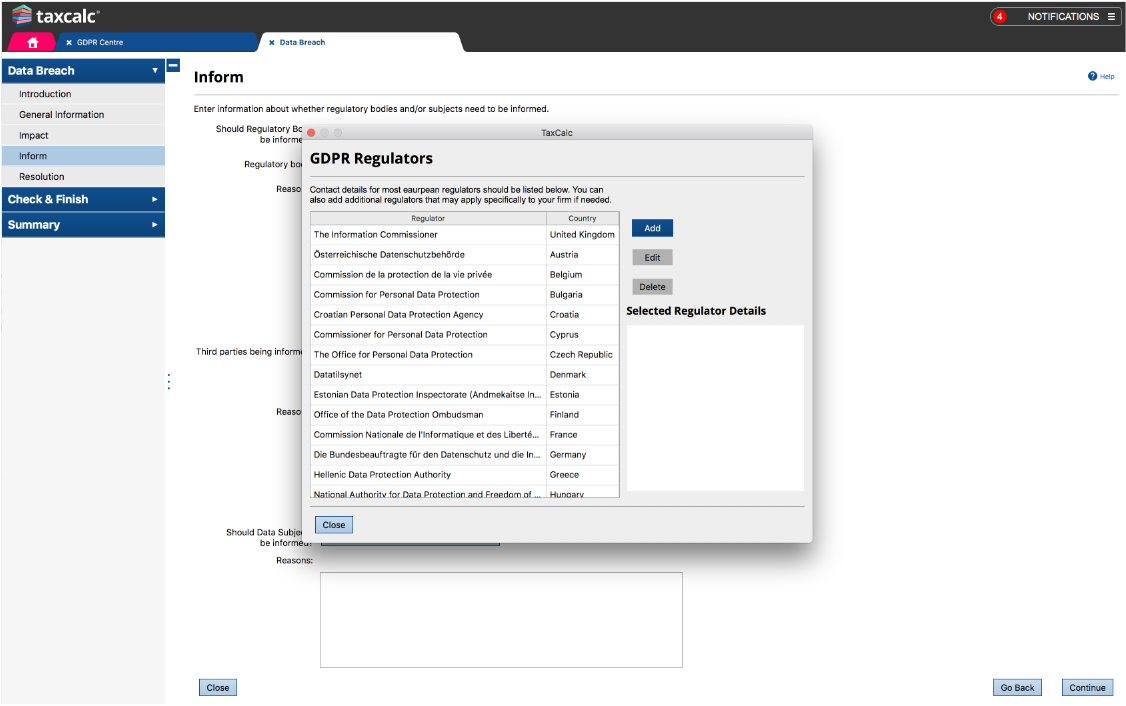Select the Impact sidebar item
This screenshot has width=1126, height=706.
pos(34,135)
